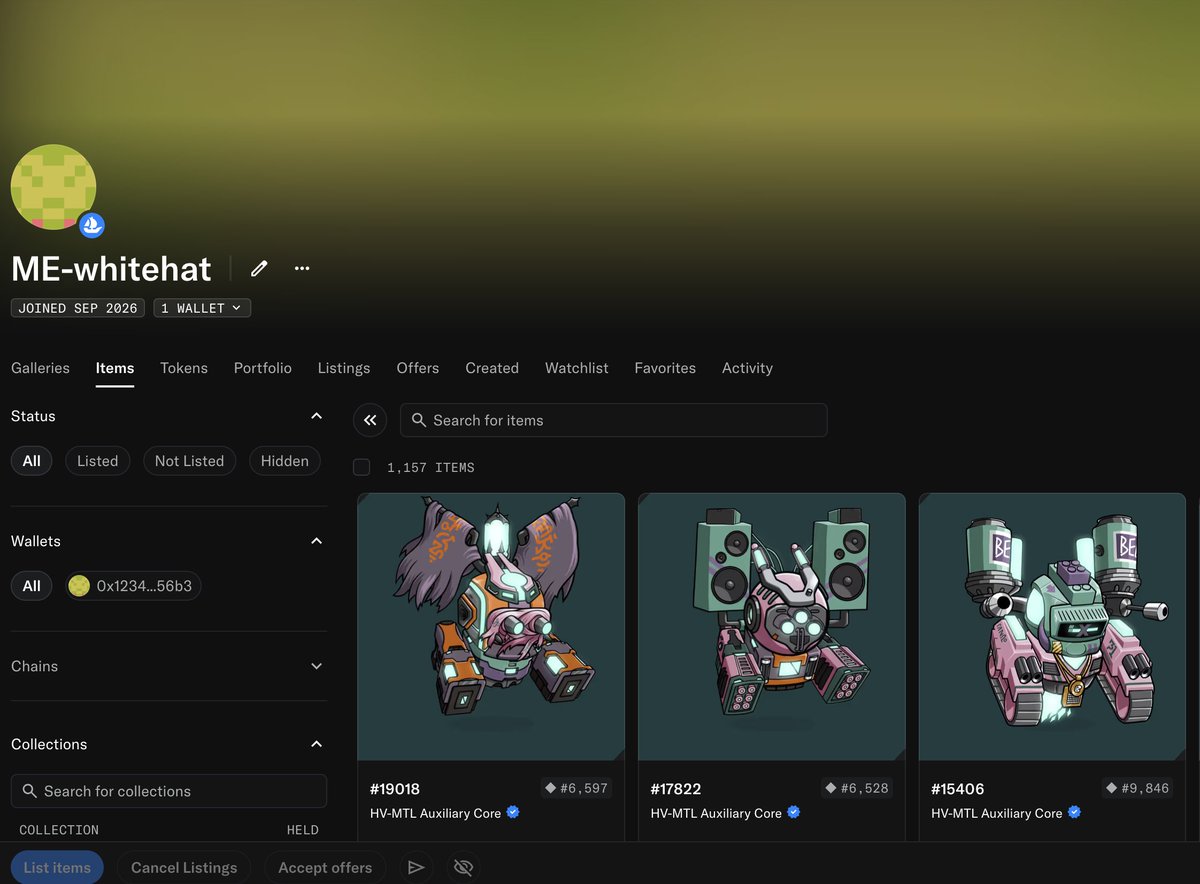Click the Search for collections field

(169, 791)
